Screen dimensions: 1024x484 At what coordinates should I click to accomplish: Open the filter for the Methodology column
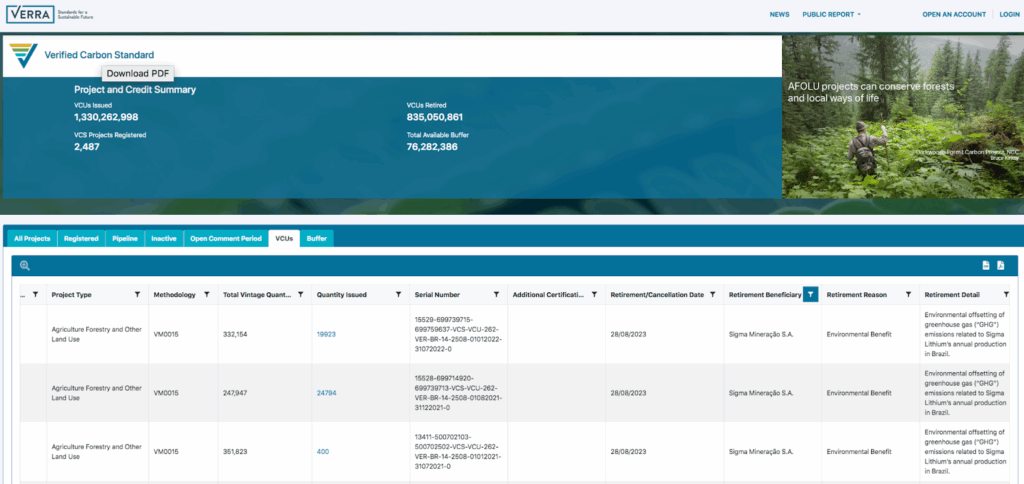(206, 295)
